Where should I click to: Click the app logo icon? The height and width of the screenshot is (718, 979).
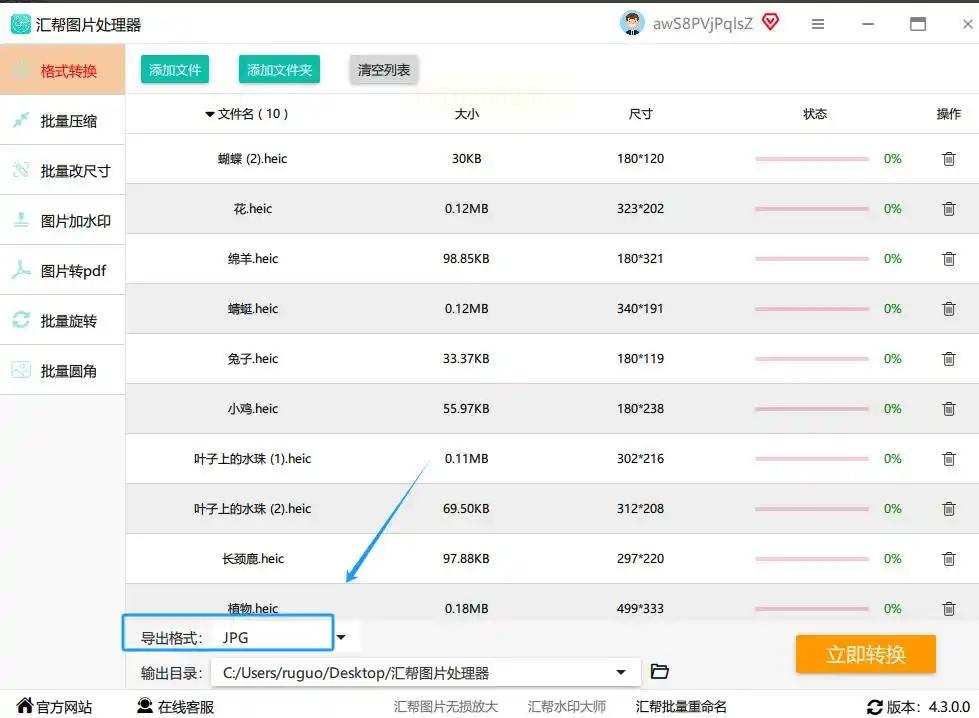(21, 24)
